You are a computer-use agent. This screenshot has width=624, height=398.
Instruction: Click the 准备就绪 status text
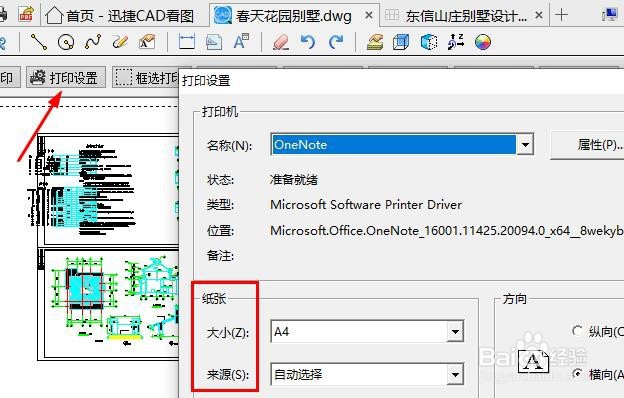[294, 180]
